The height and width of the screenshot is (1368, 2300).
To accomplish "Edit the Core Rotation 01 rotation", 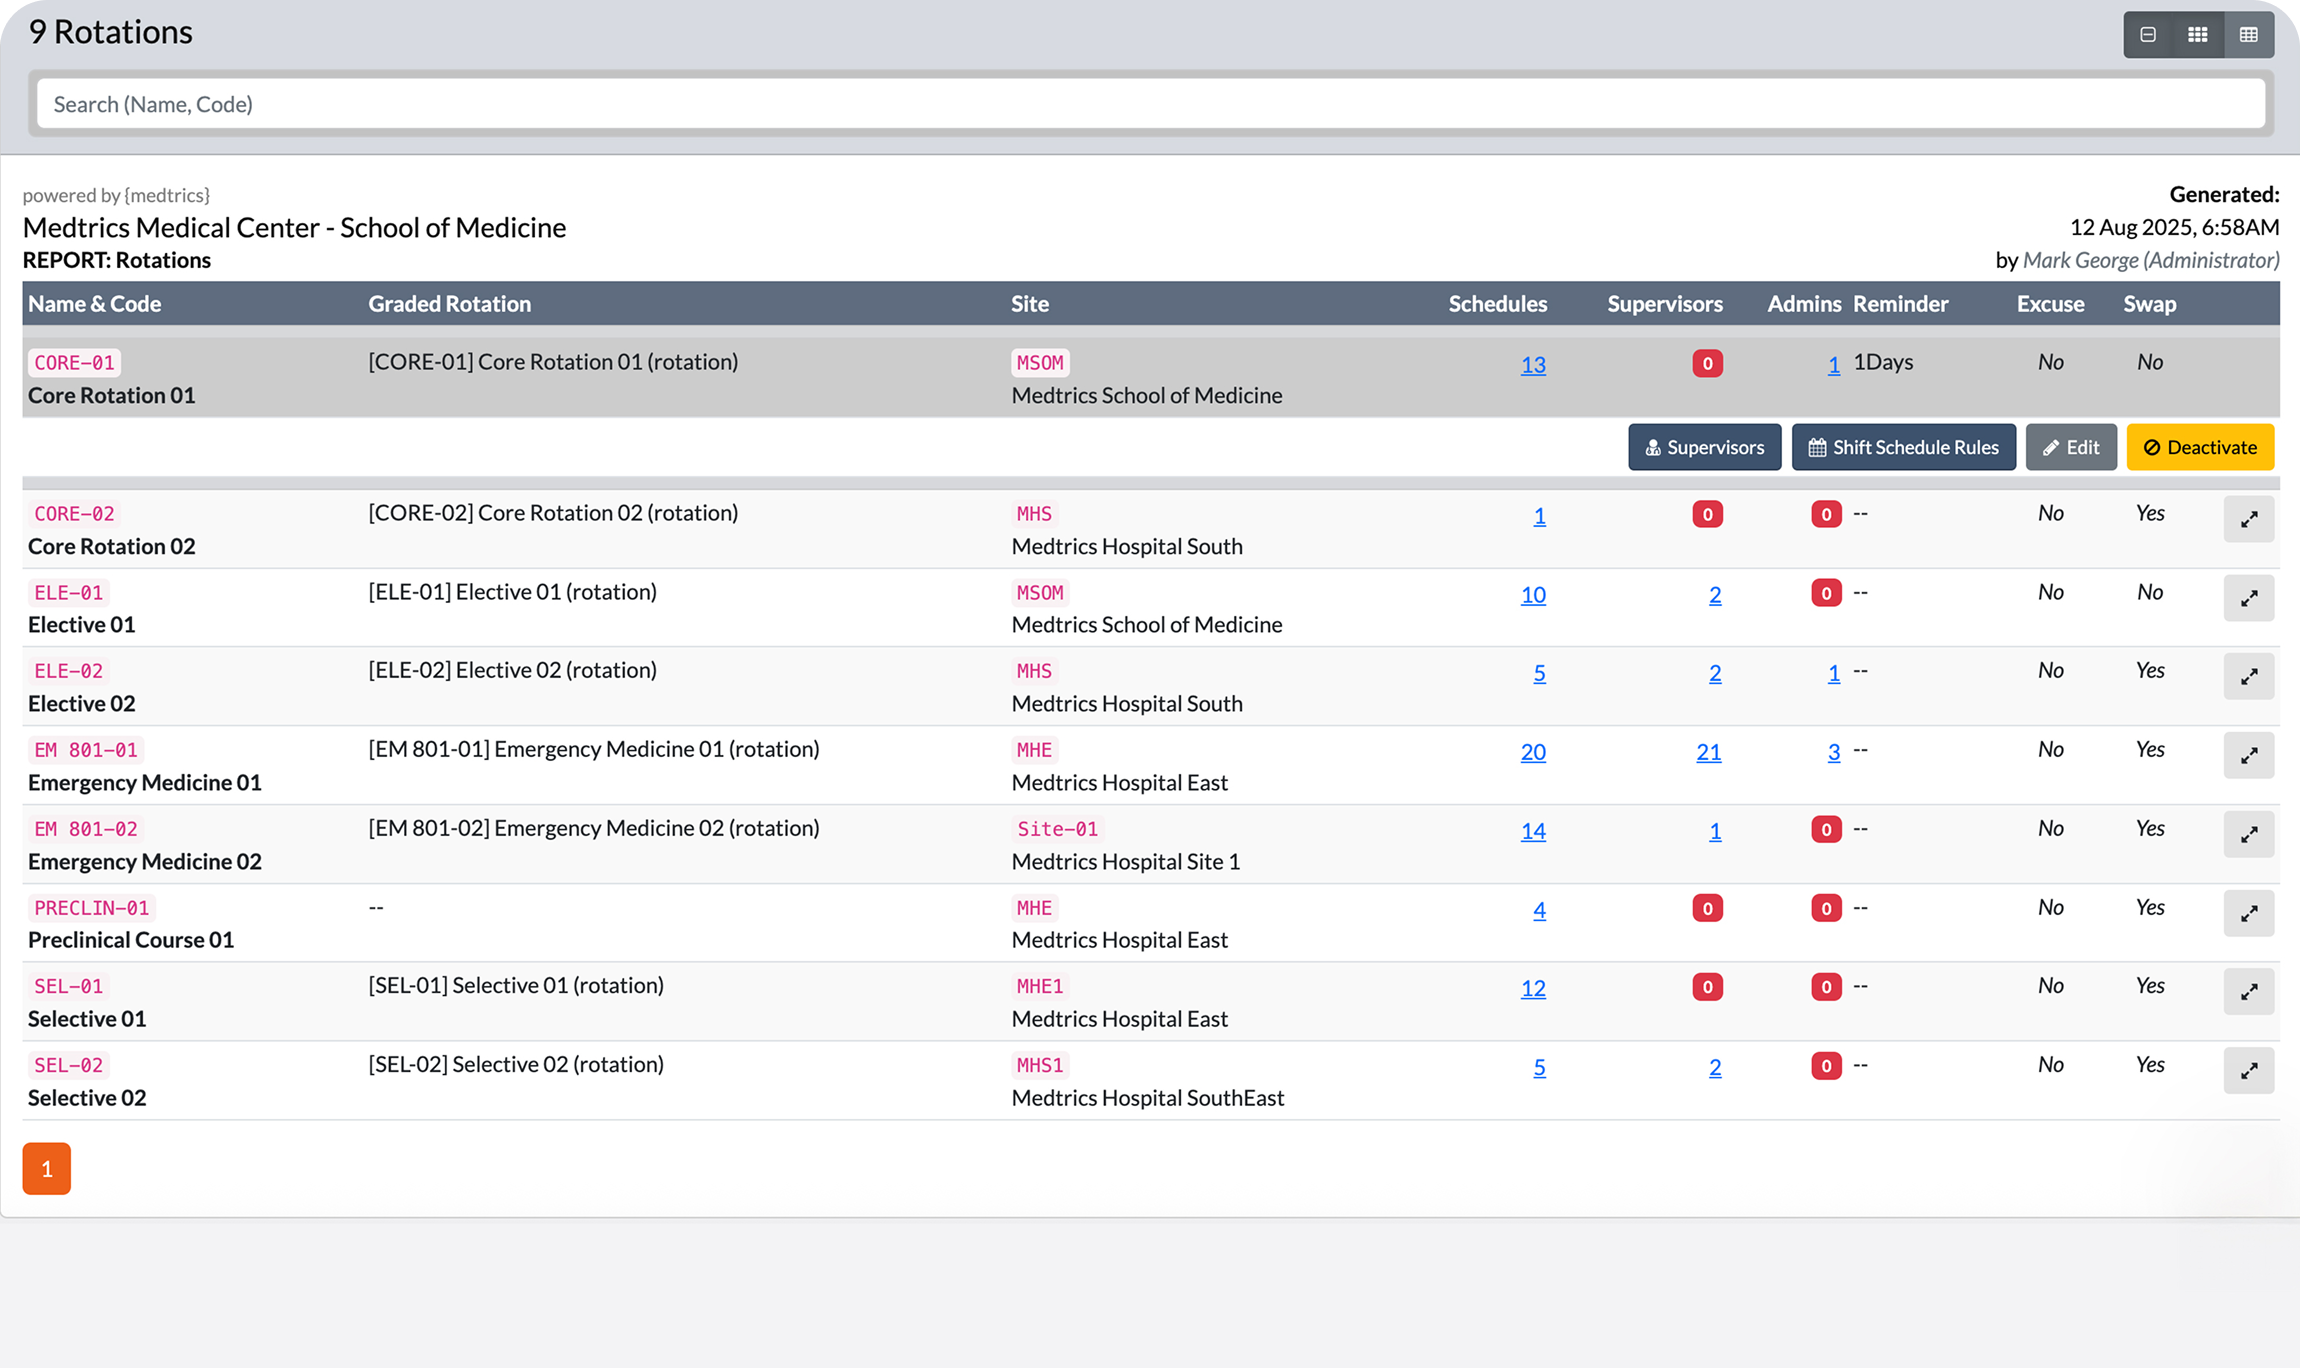I will (2071, 447).
